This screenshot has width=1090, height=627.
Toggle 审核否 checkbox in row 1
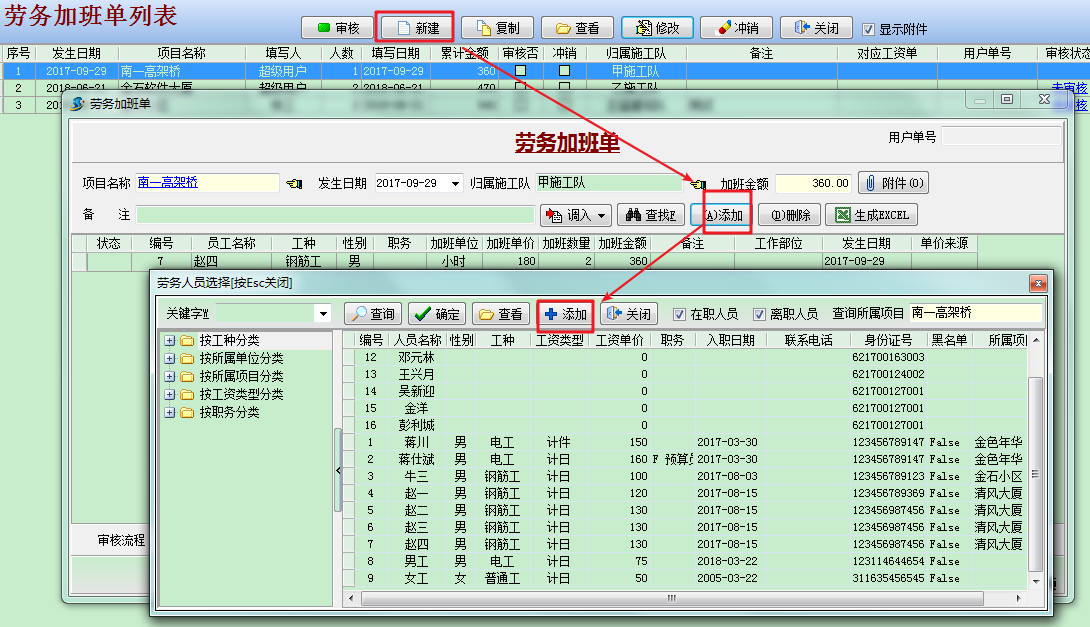click(520, 71)
